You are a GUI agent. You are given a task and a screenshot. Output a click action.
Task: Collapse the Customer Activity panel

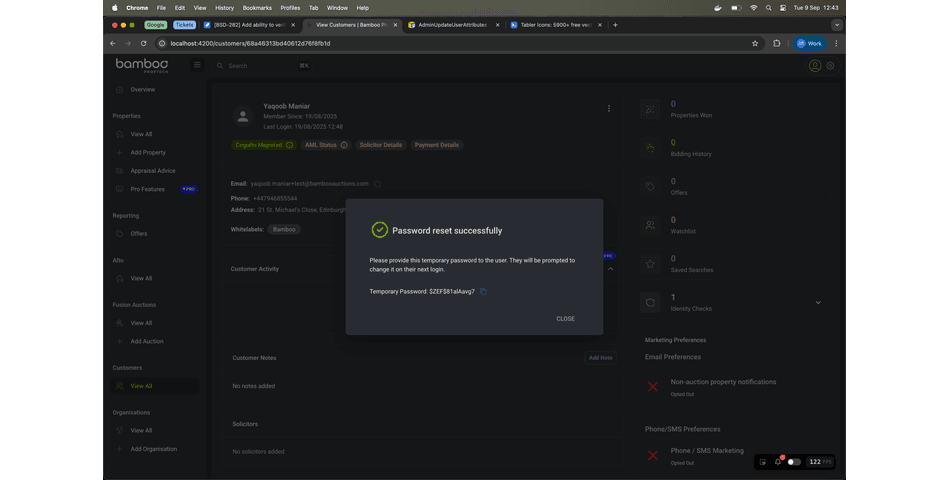(610, 268)
